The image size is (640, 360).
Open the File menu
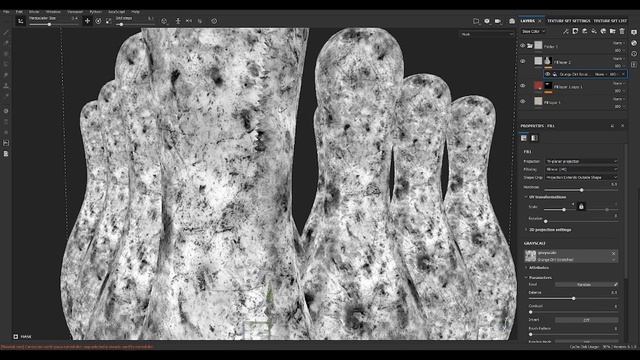click(x=6, y=12)
